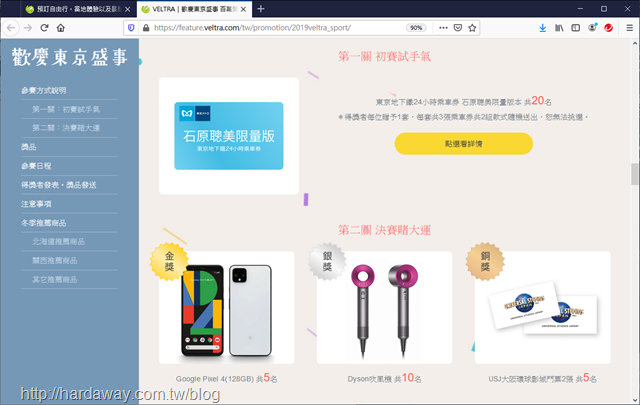Screen dimensions: 640x405
Task: Click caption USJ大阪環球影城門票2張 共5名
Action: tap(542, 378)
